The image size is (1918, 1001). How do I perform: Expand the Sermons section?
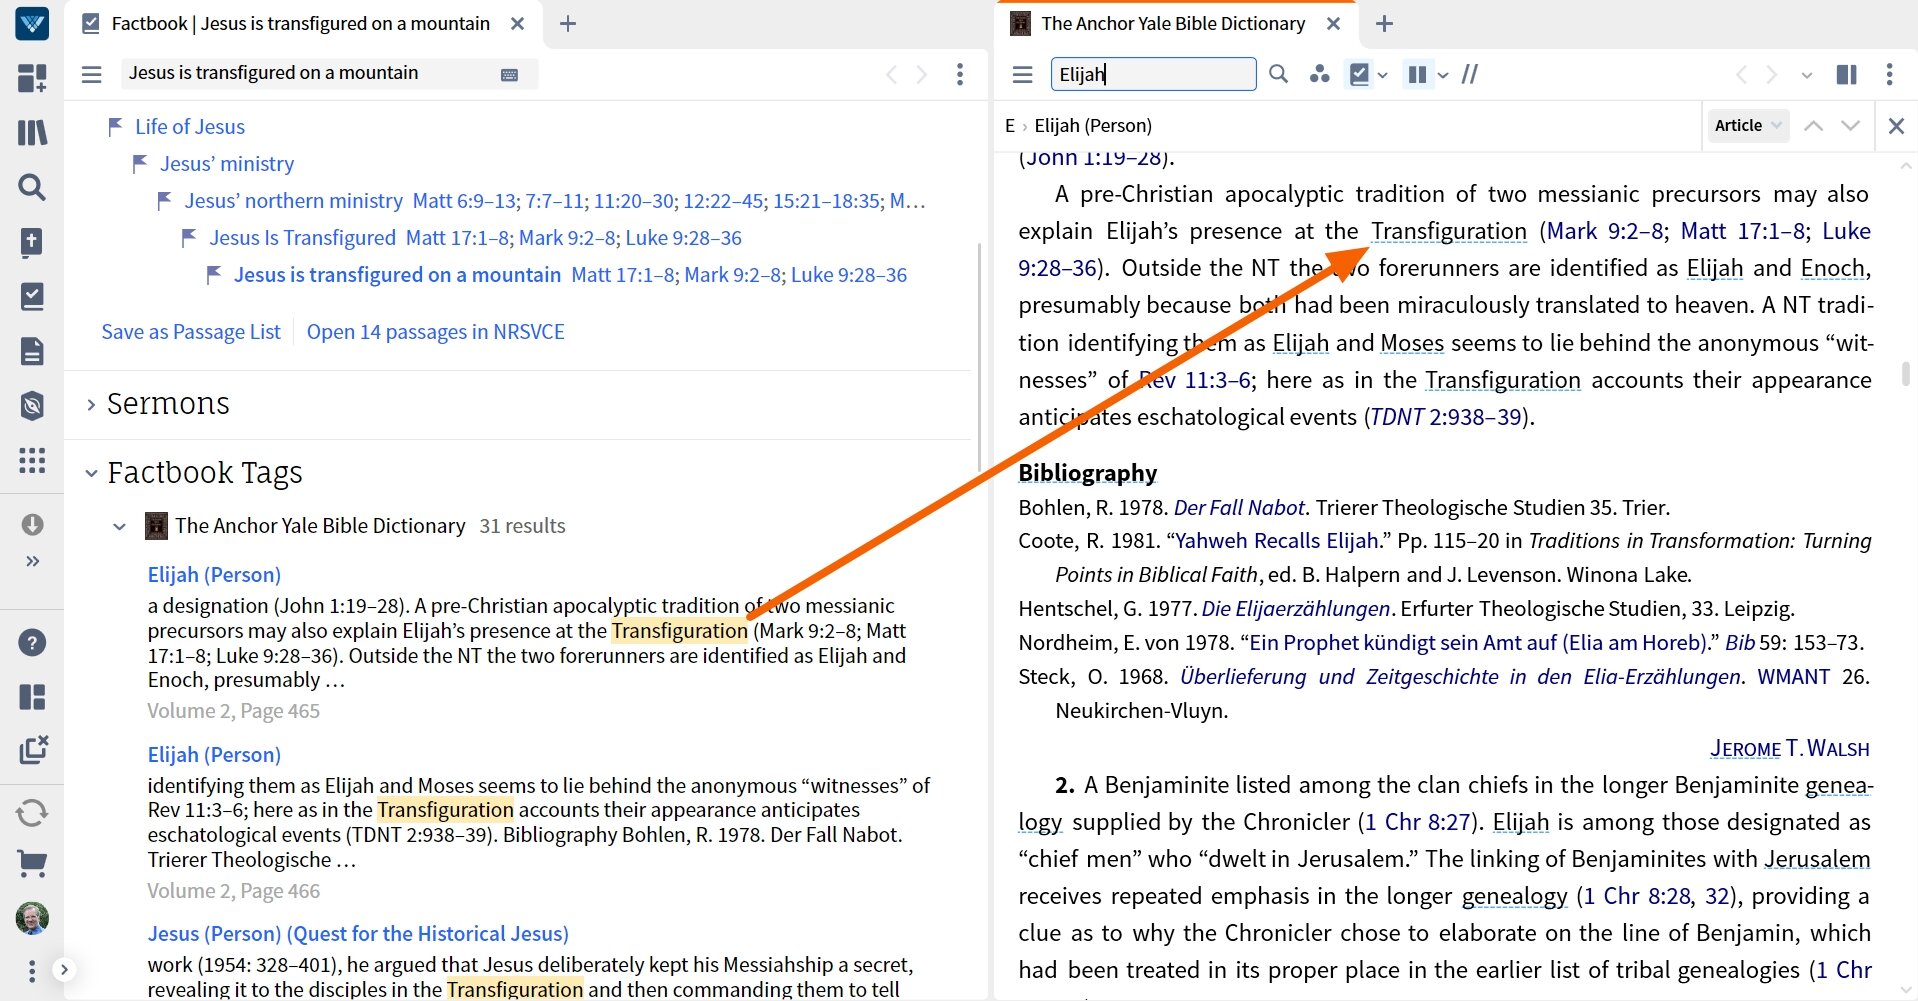(91, 404)
